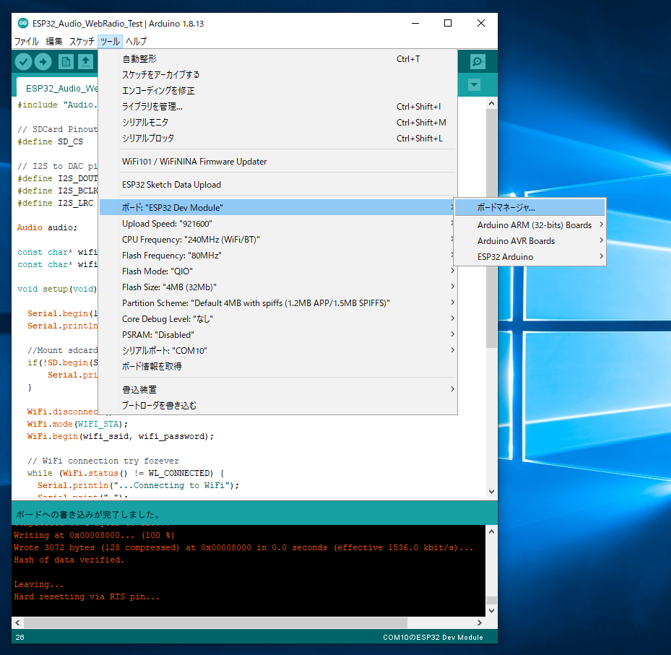
Task: Click the Arduino logo in title bar
Action: point(23,23)
